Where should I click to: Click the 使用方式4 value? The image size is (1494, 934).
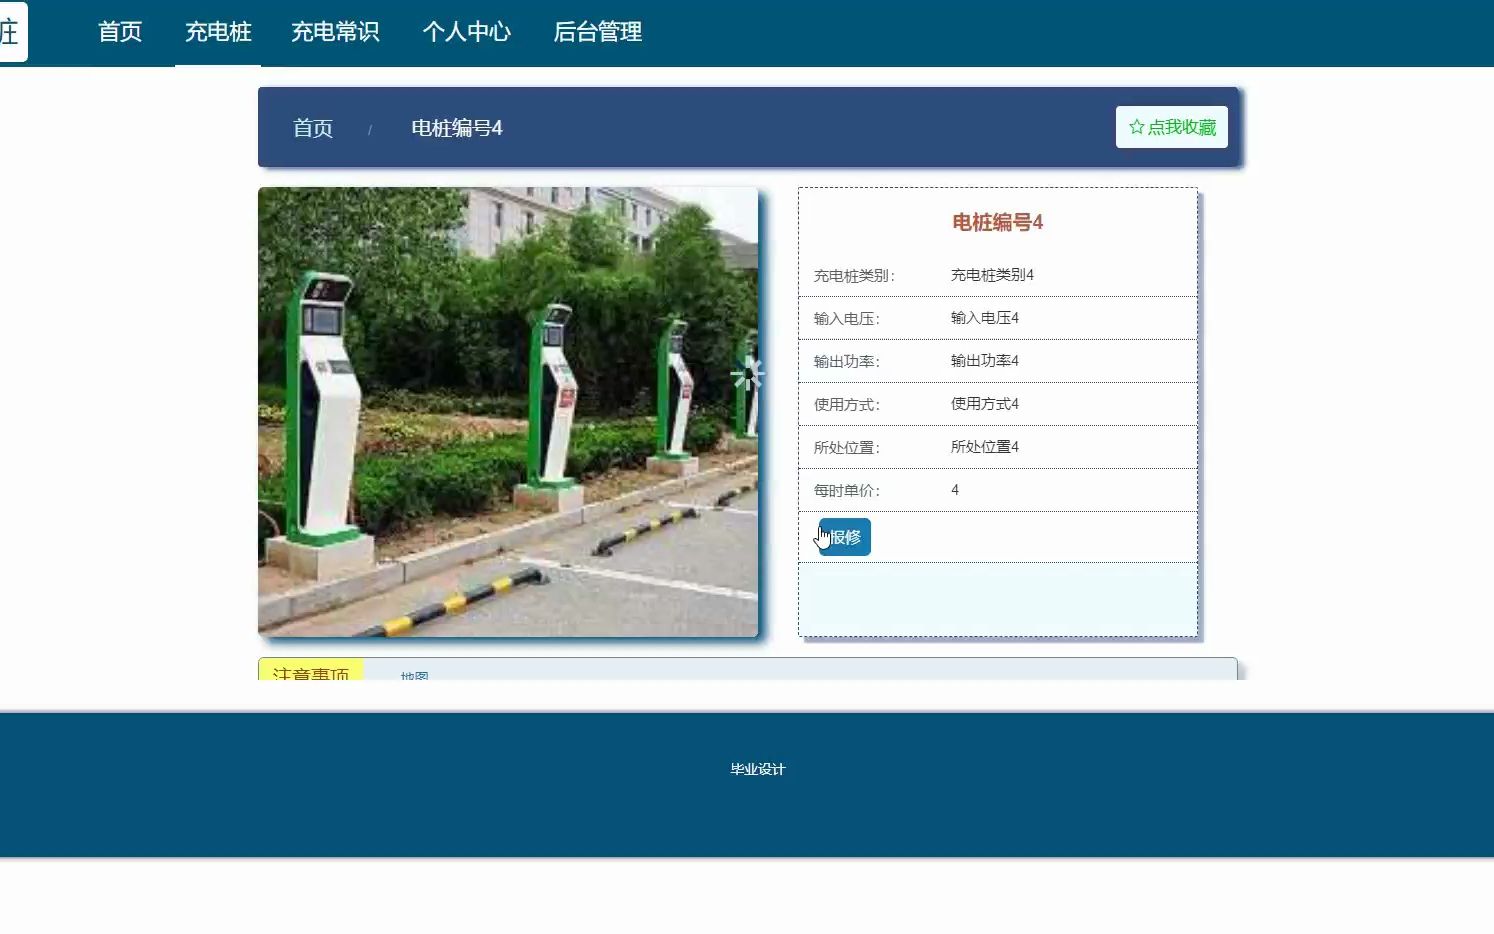(985, 404)
